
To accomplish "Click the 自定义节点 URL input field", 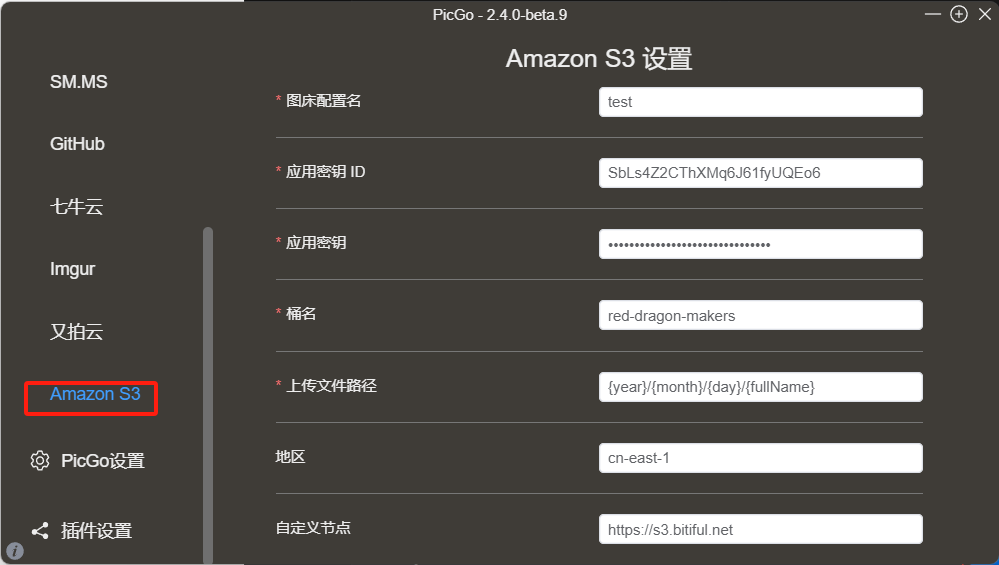I will [760, 529].
